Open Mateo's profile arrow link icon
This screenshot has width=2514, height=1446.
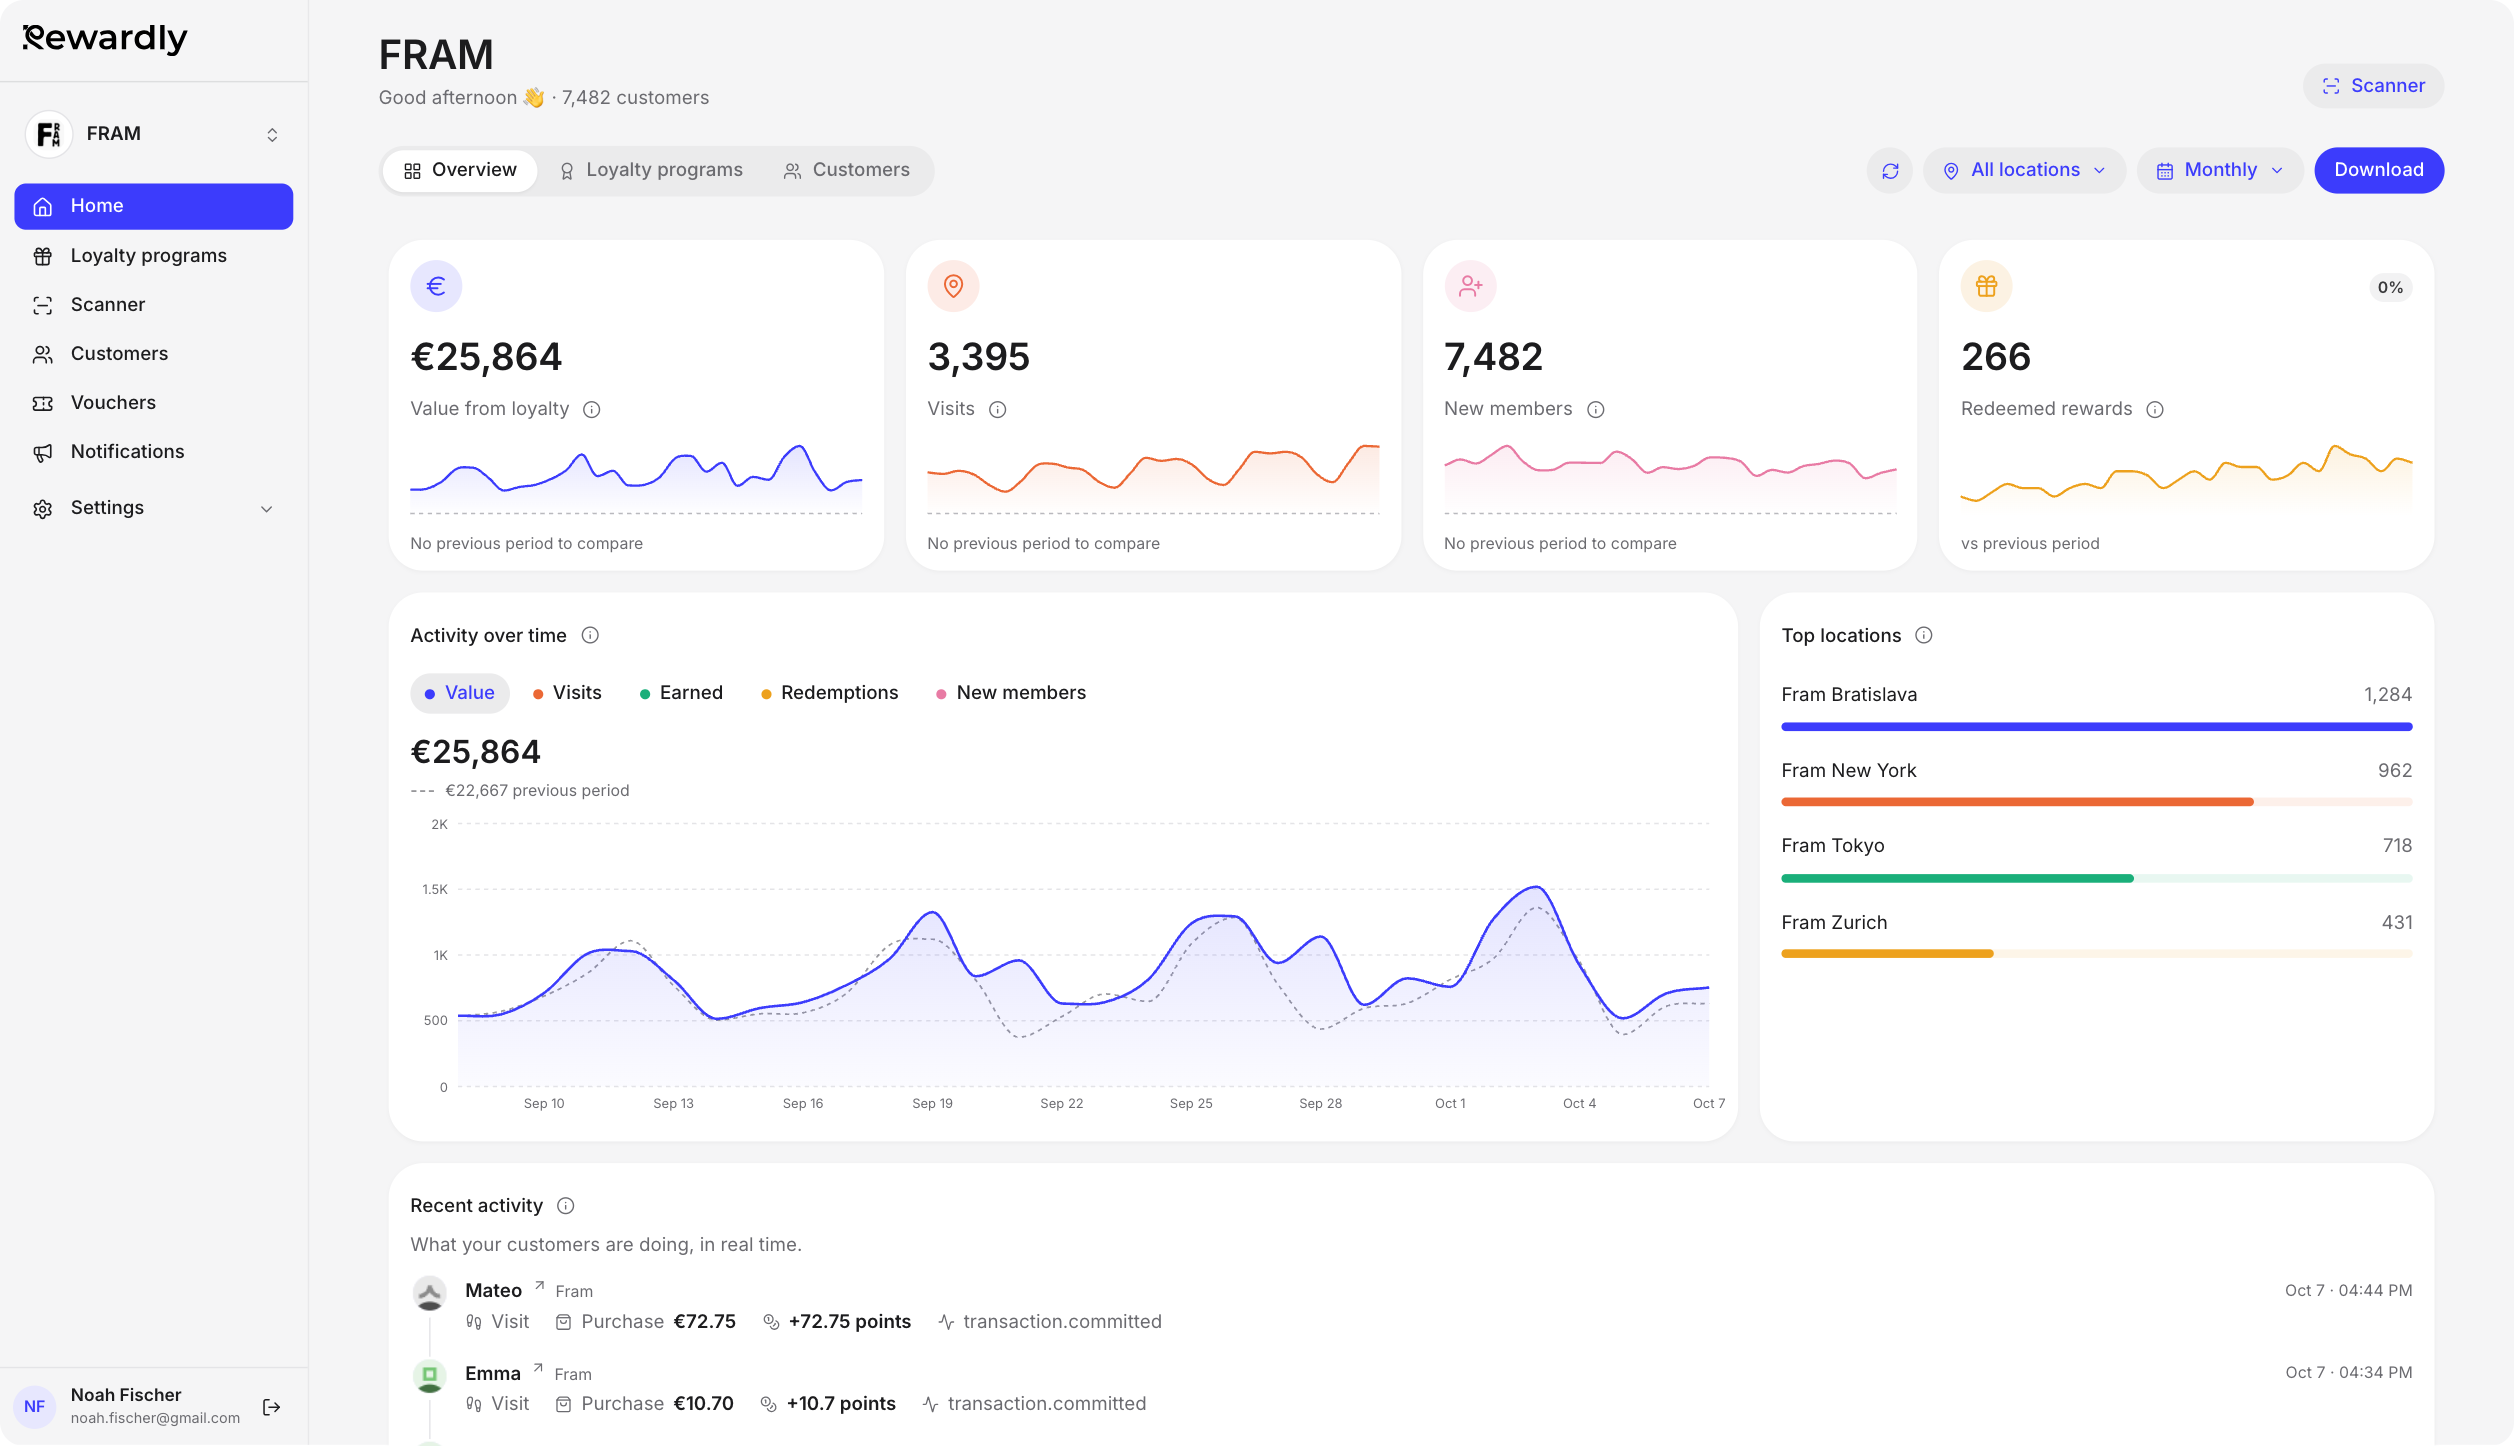pos(539,1285)
